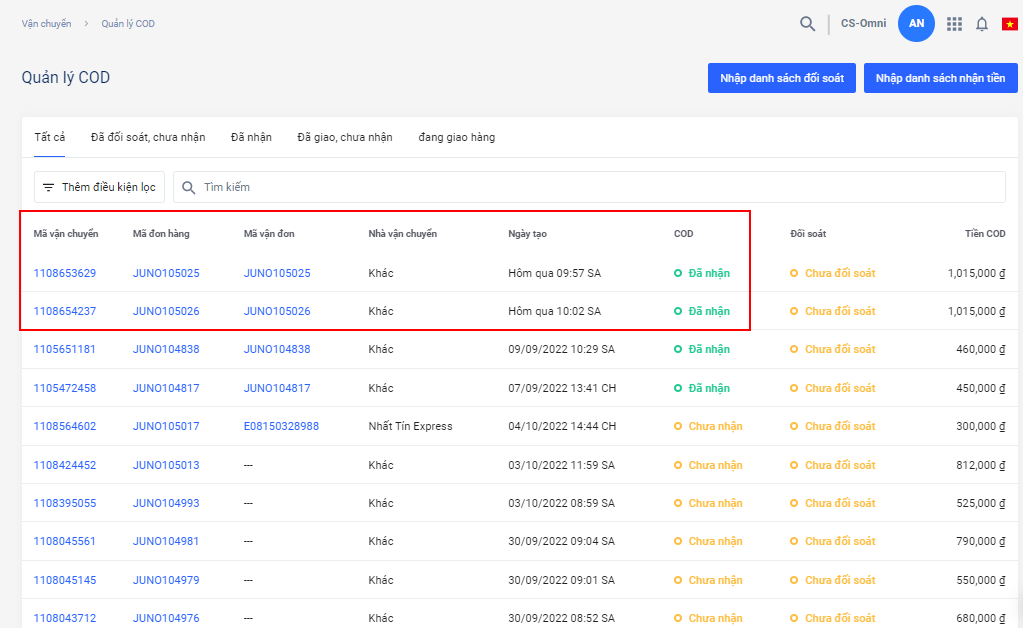Click the Vietnam flag language icon
This screenshot has width=1023, height=628.
coord(1009,24)
